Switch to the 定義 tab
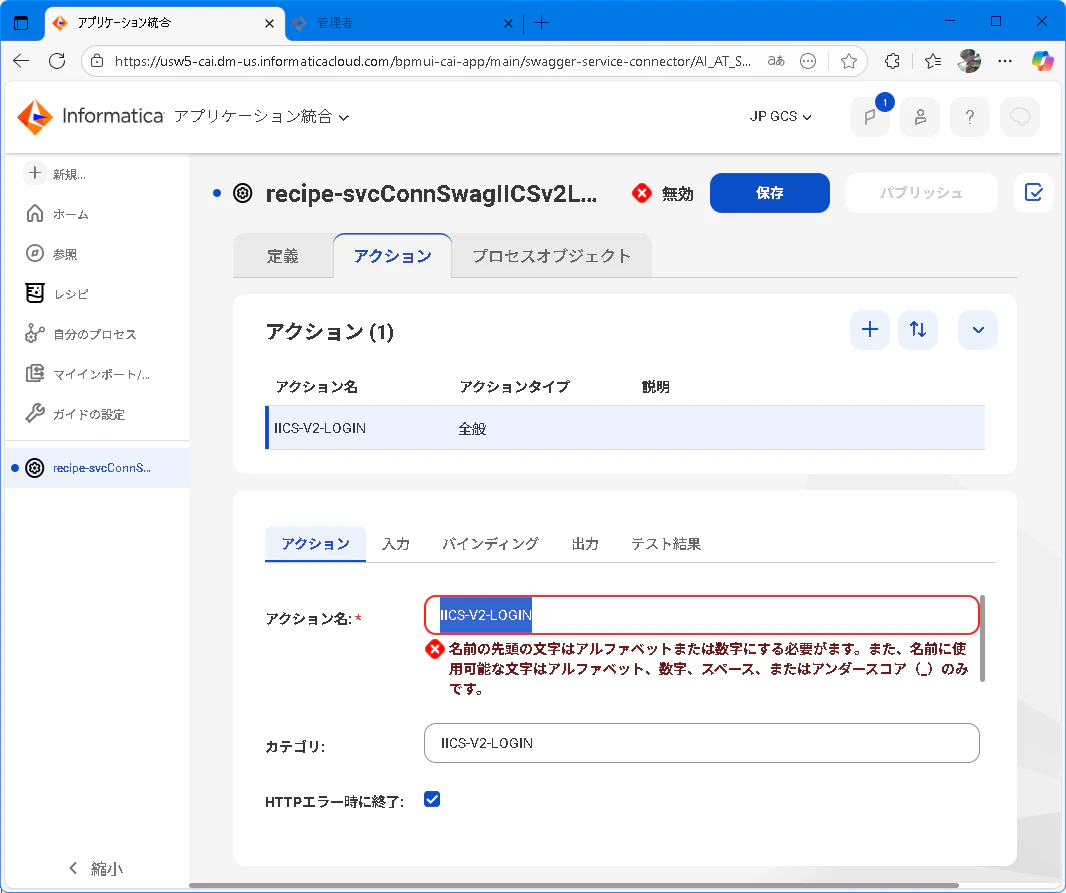This screenshot has height=893, width=1066. [x=283, y=256]
